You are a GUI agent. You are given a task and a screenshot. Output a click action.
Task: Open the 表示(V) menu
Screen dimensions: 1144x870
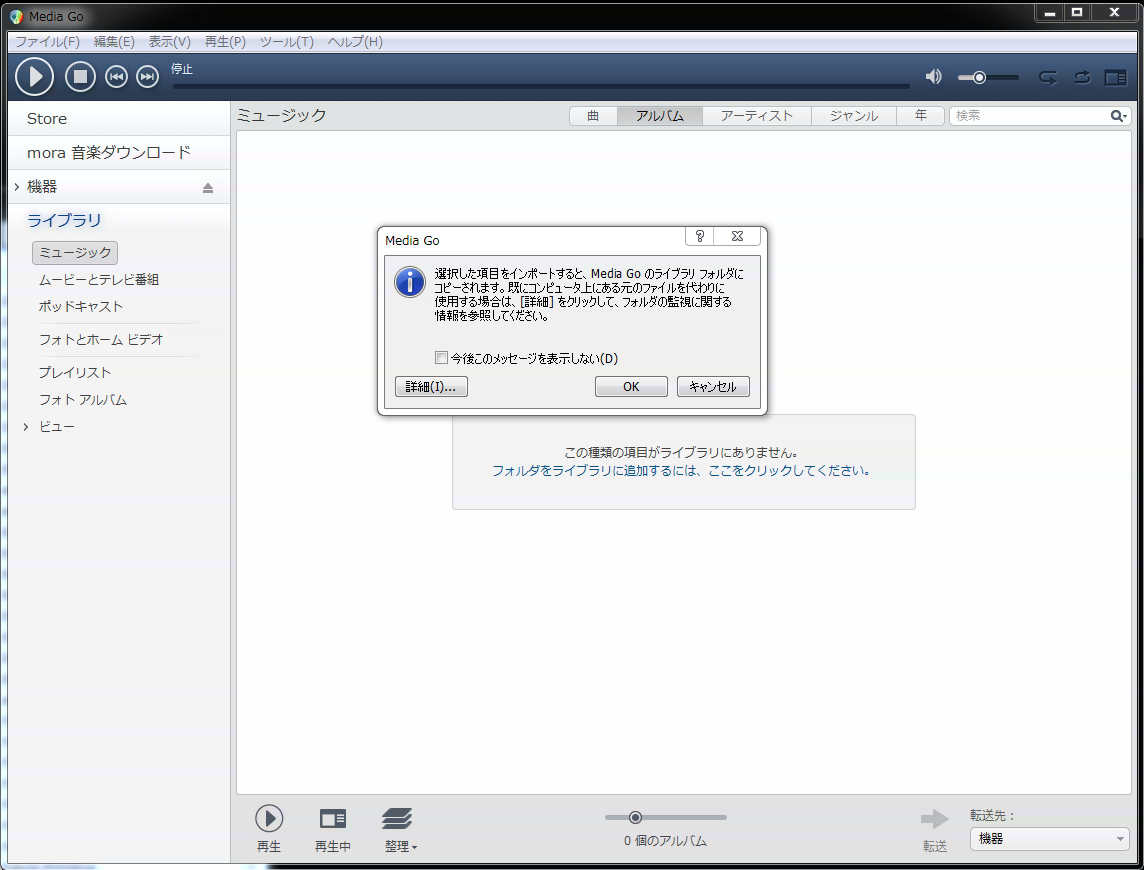click(x=169, y=42)
